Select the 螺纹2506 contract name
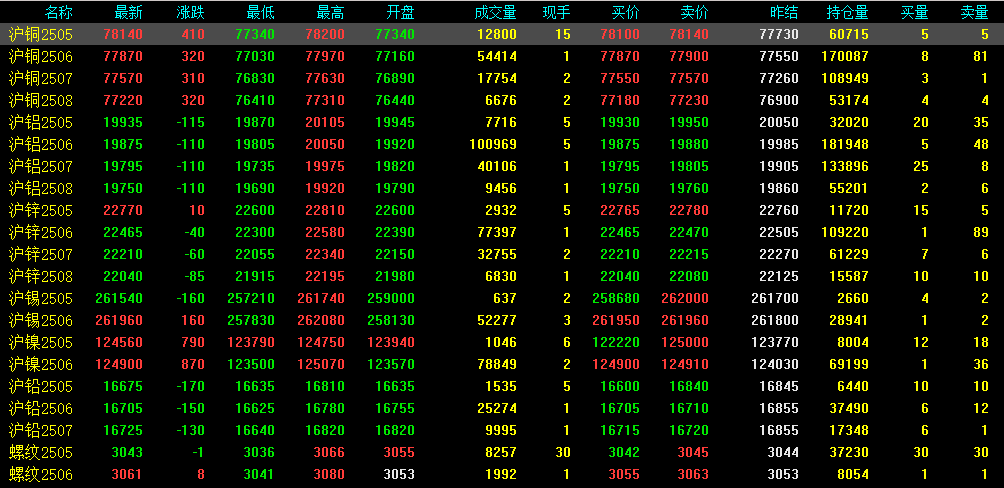Image resolution: width=1004 pixels, height=488 pixels. [41, 475]
